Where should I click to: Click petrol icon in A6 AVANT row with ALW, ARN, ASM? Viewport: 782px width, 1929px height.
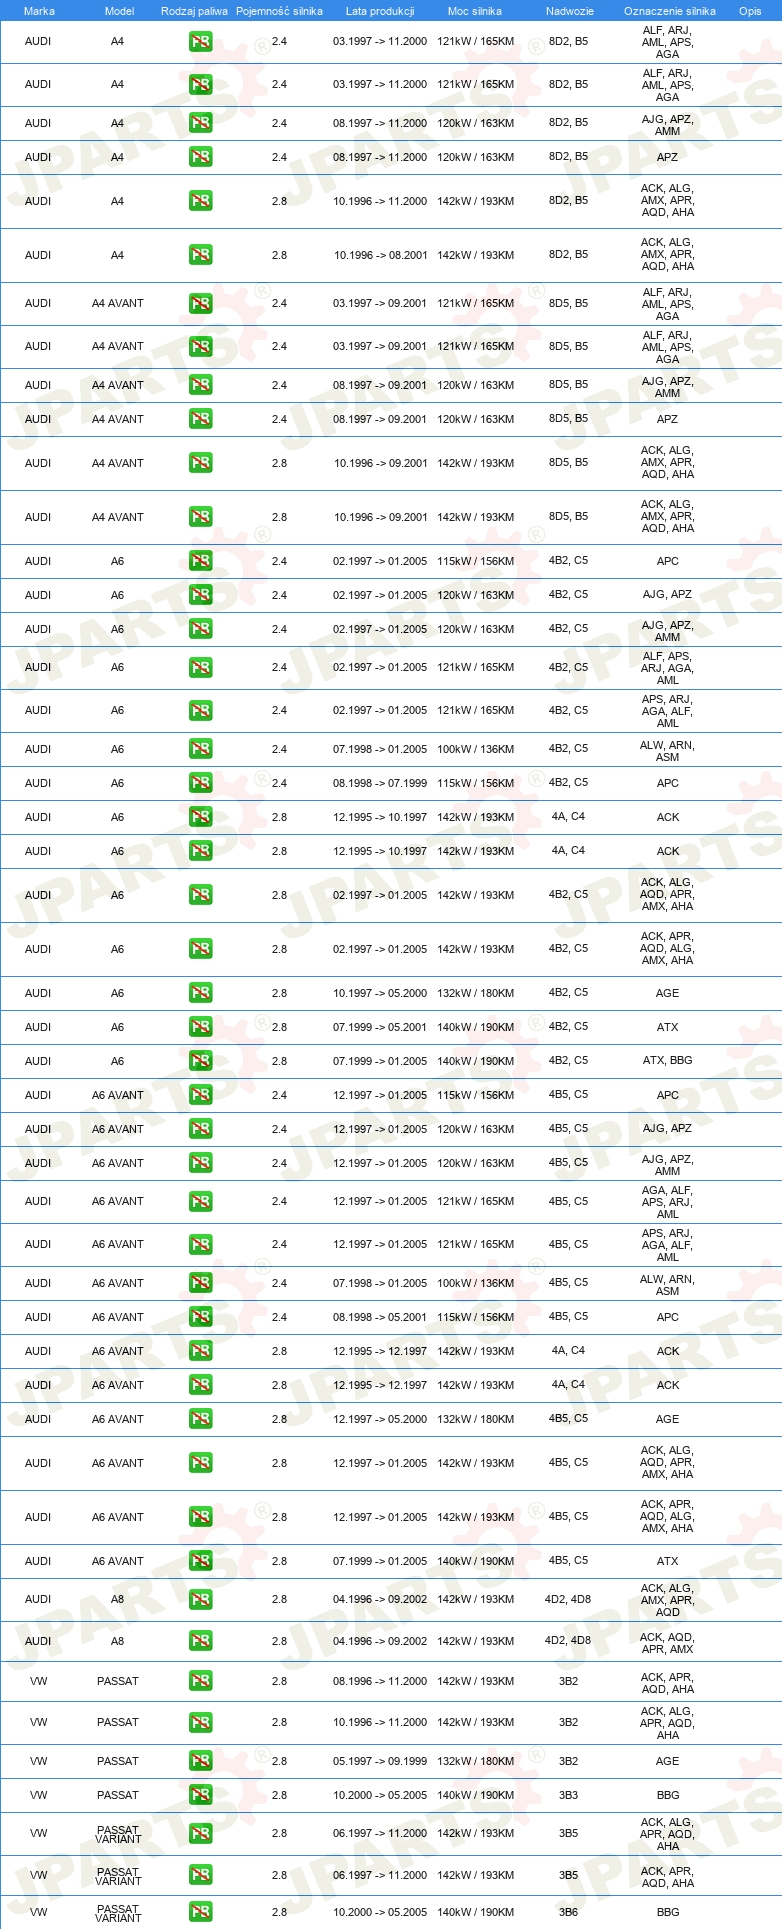point(201,1283)
